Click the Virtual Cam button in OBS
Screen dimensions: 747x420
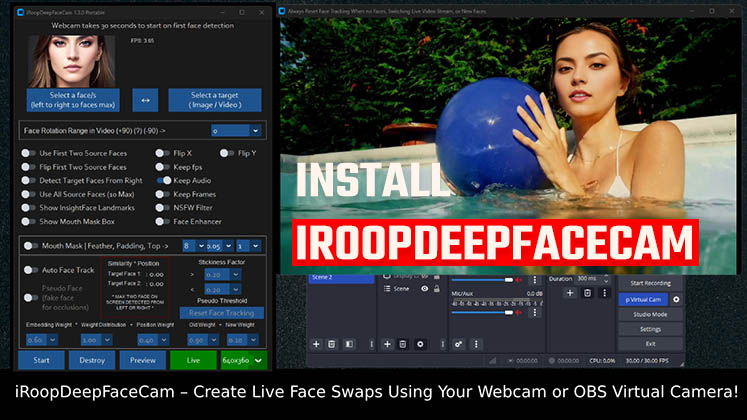(643, 300)
